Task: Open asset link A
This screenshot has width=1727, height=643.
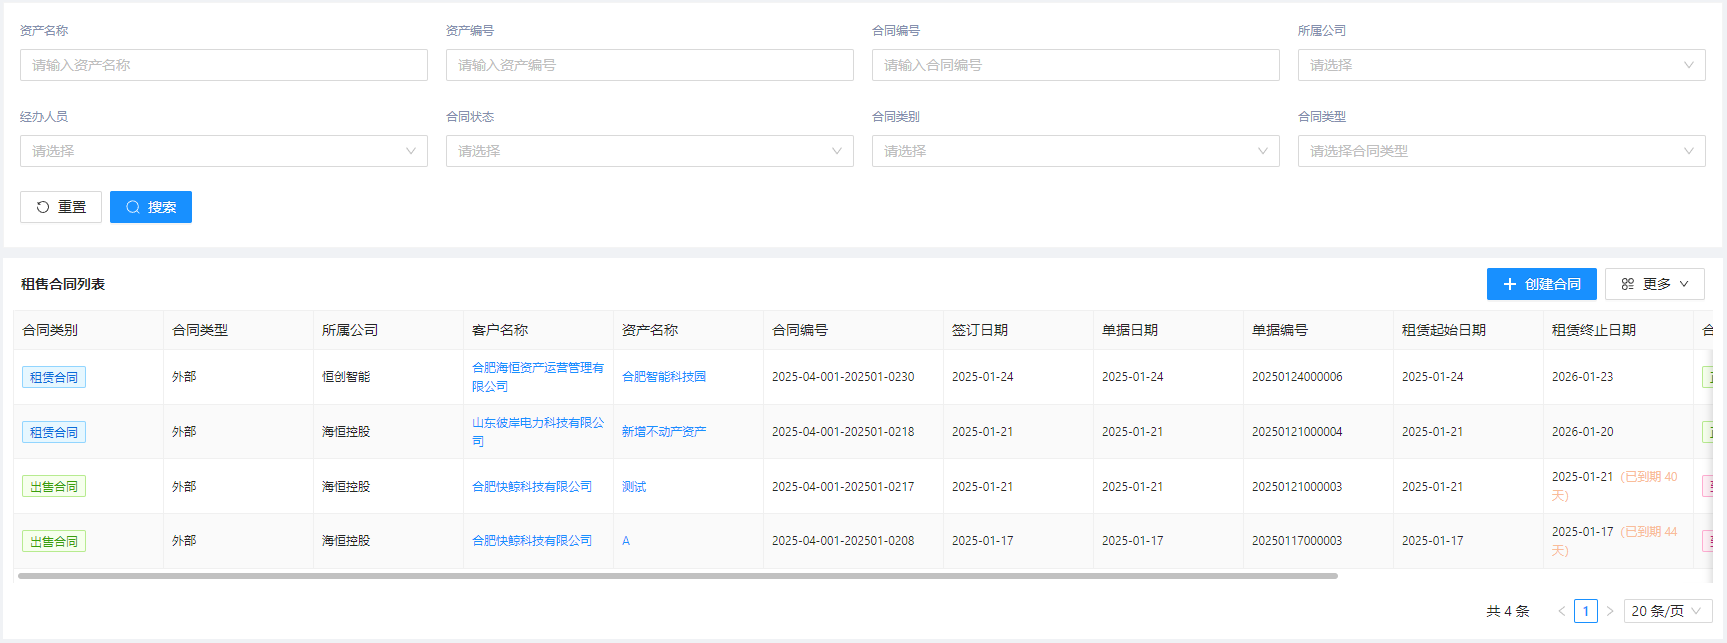Action: [626, 541]
